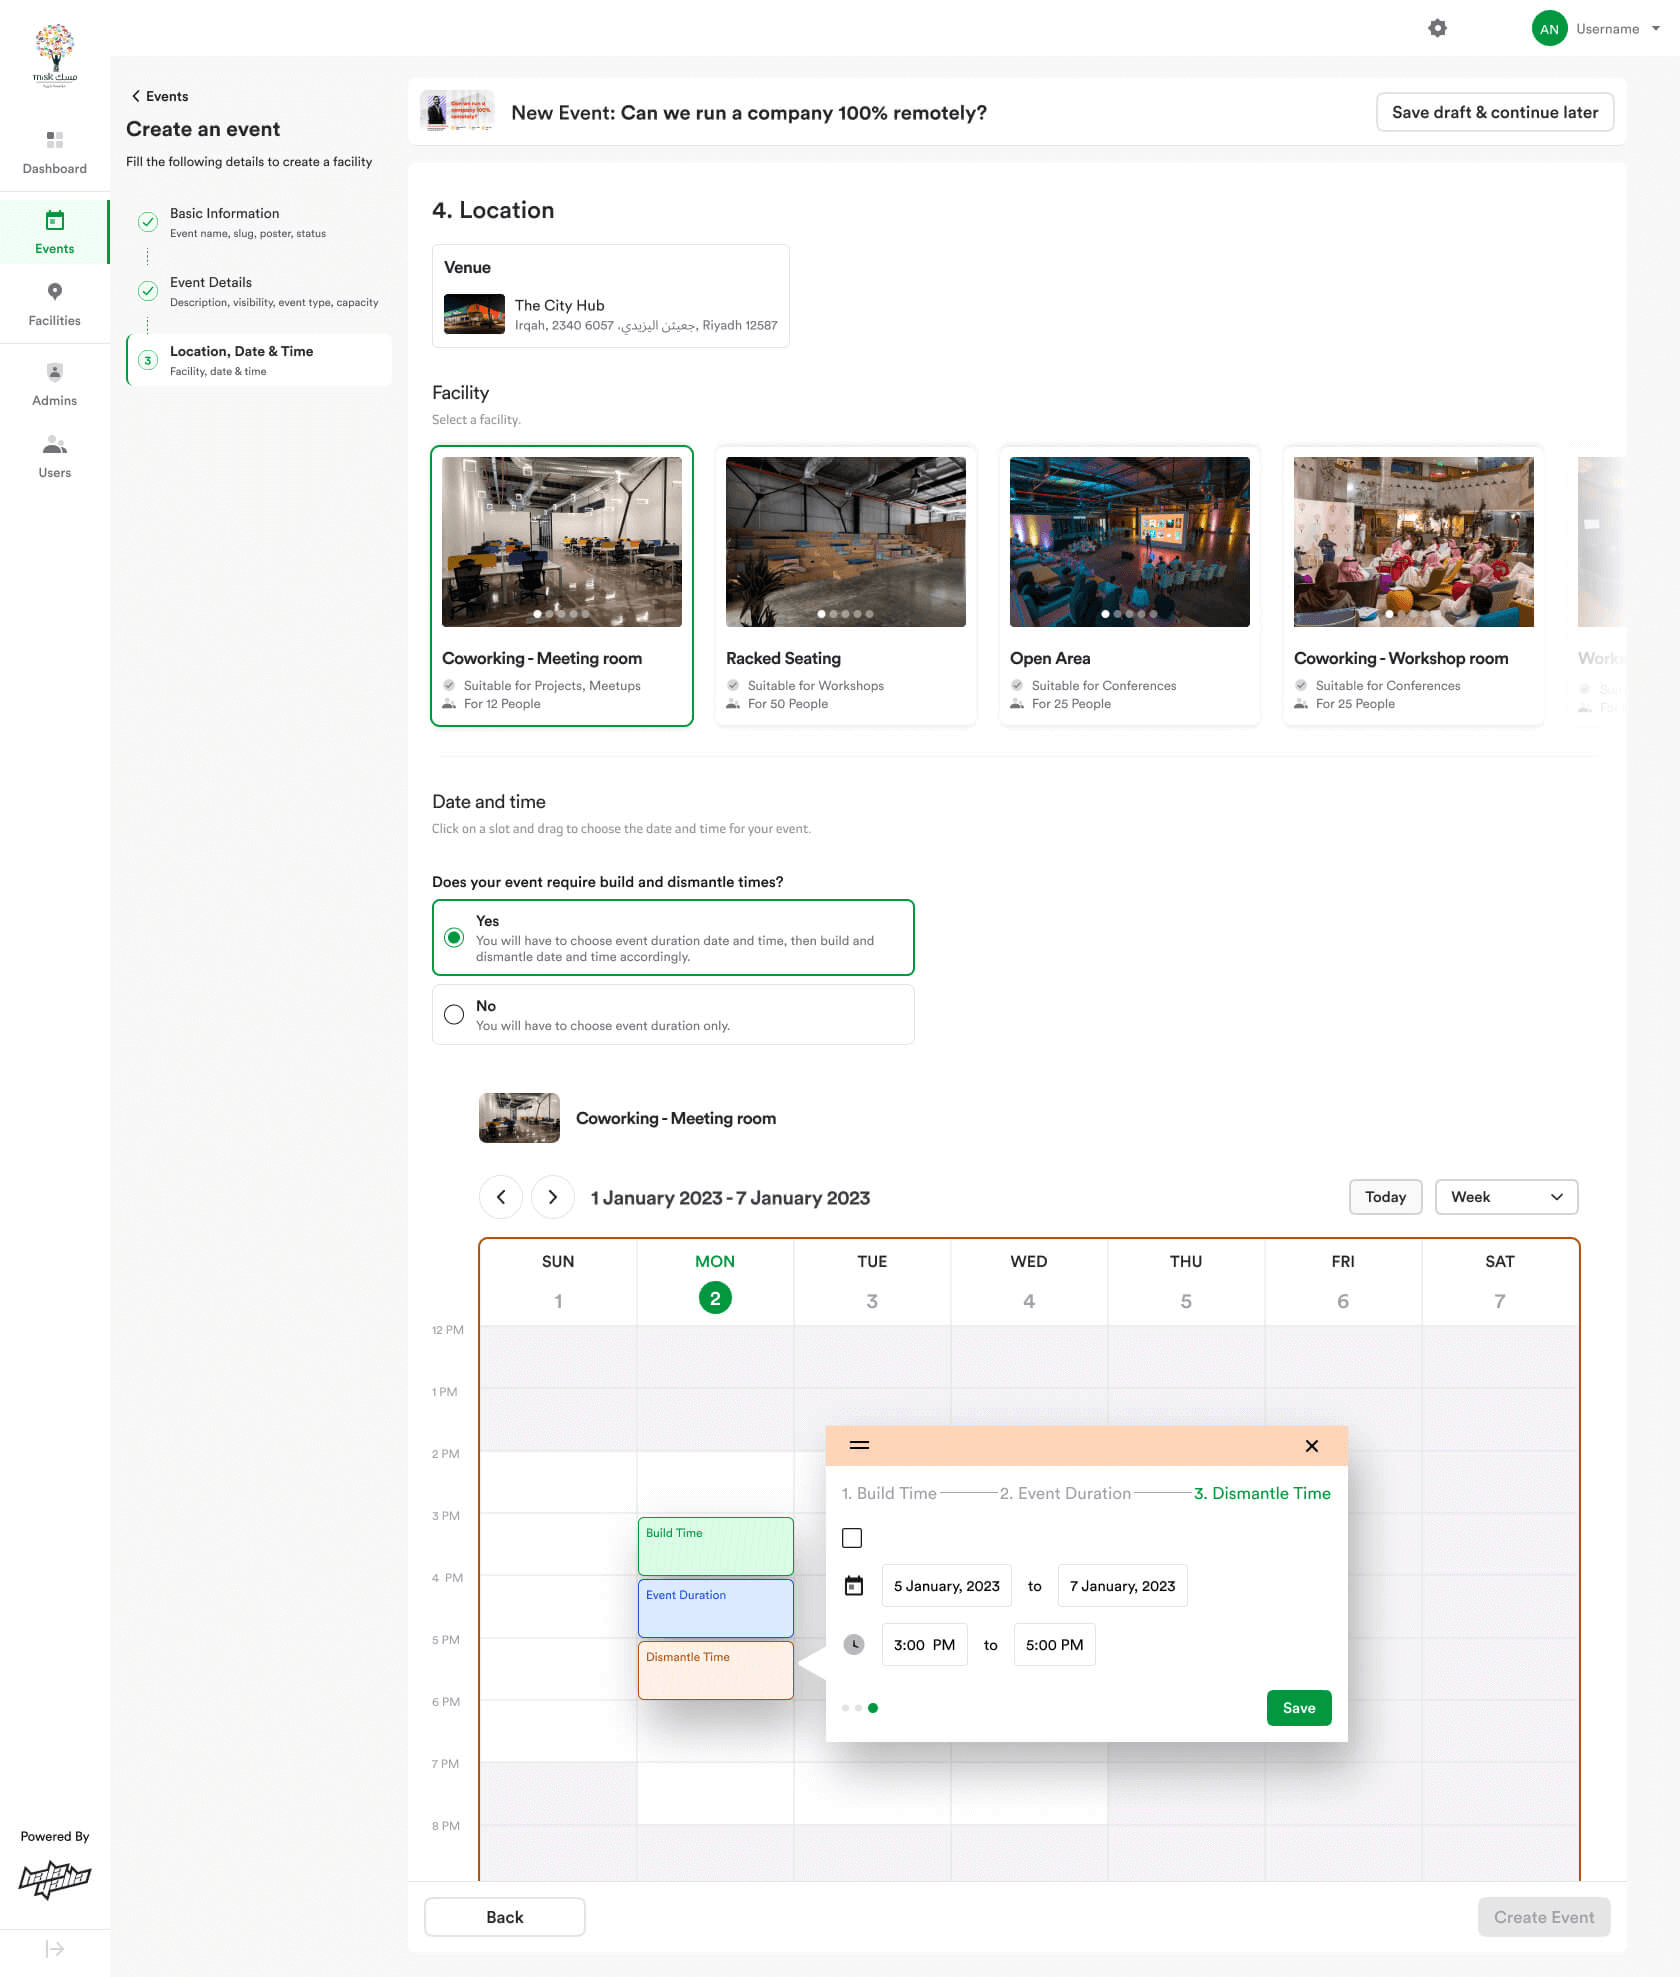Click the clock icon in popup

coord(854,1644)
